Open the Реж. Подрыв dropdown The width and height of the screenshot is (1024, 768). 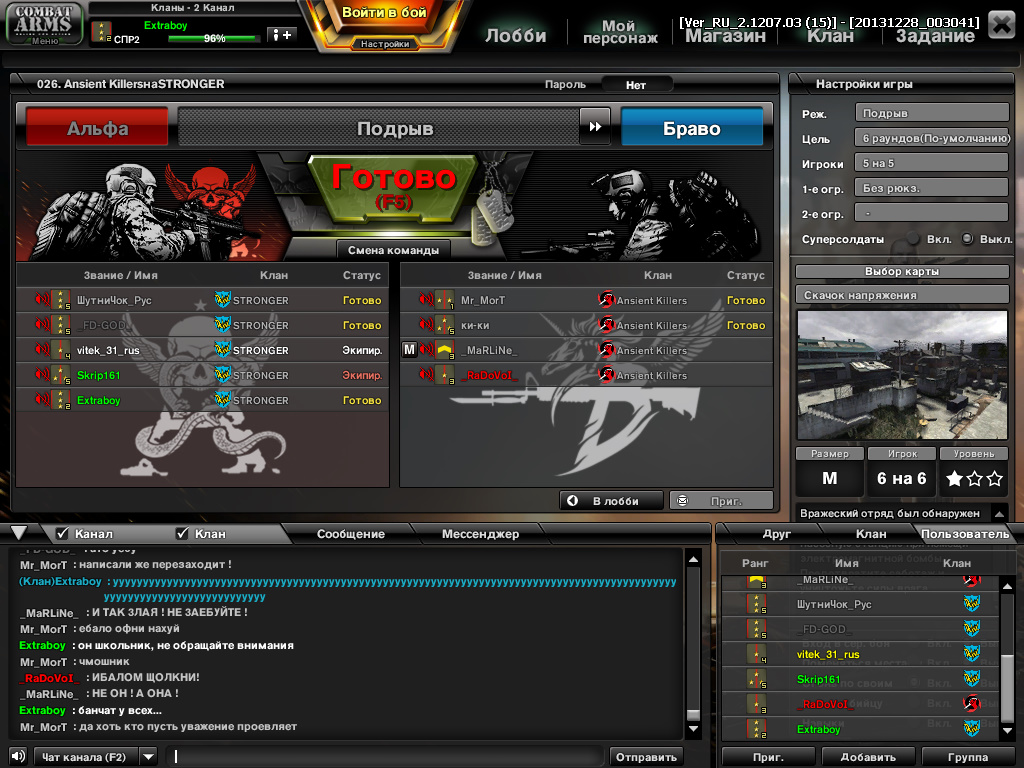point(932,113)
